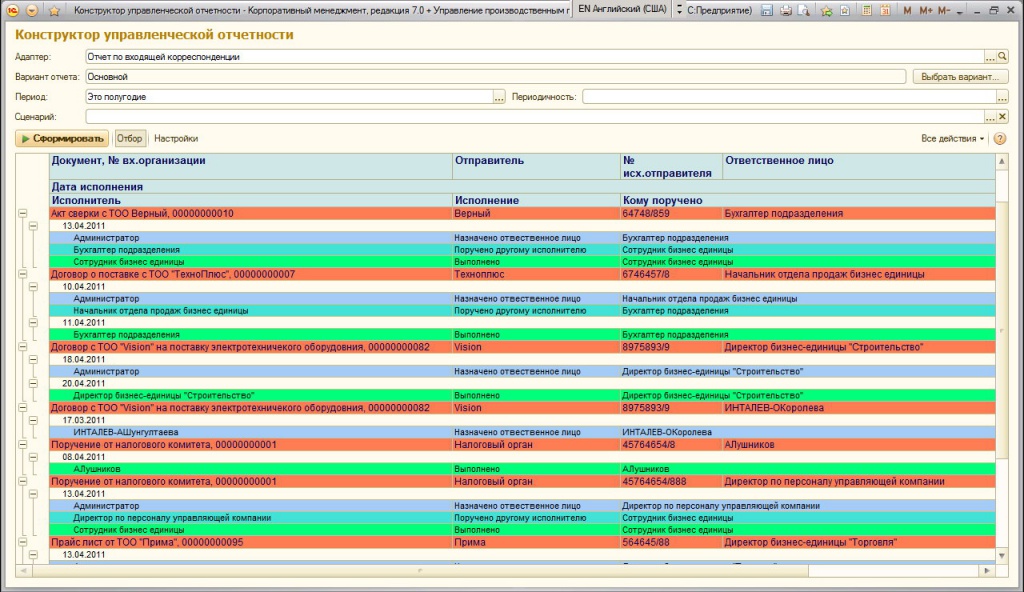
Task: Click the magnifier icon in Адаптер field
Action: point(1002,57)
